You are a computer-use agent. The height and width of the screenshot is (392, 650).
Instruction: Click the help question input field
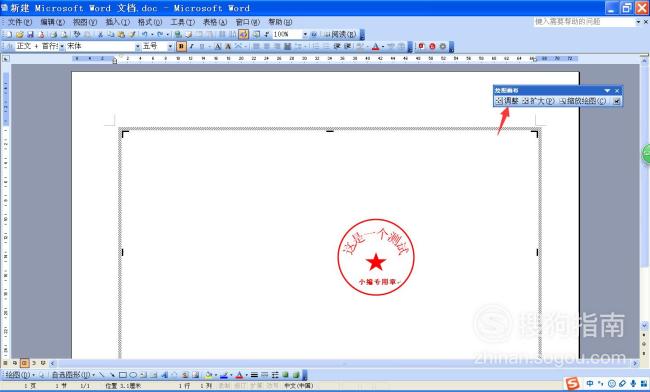584,22
